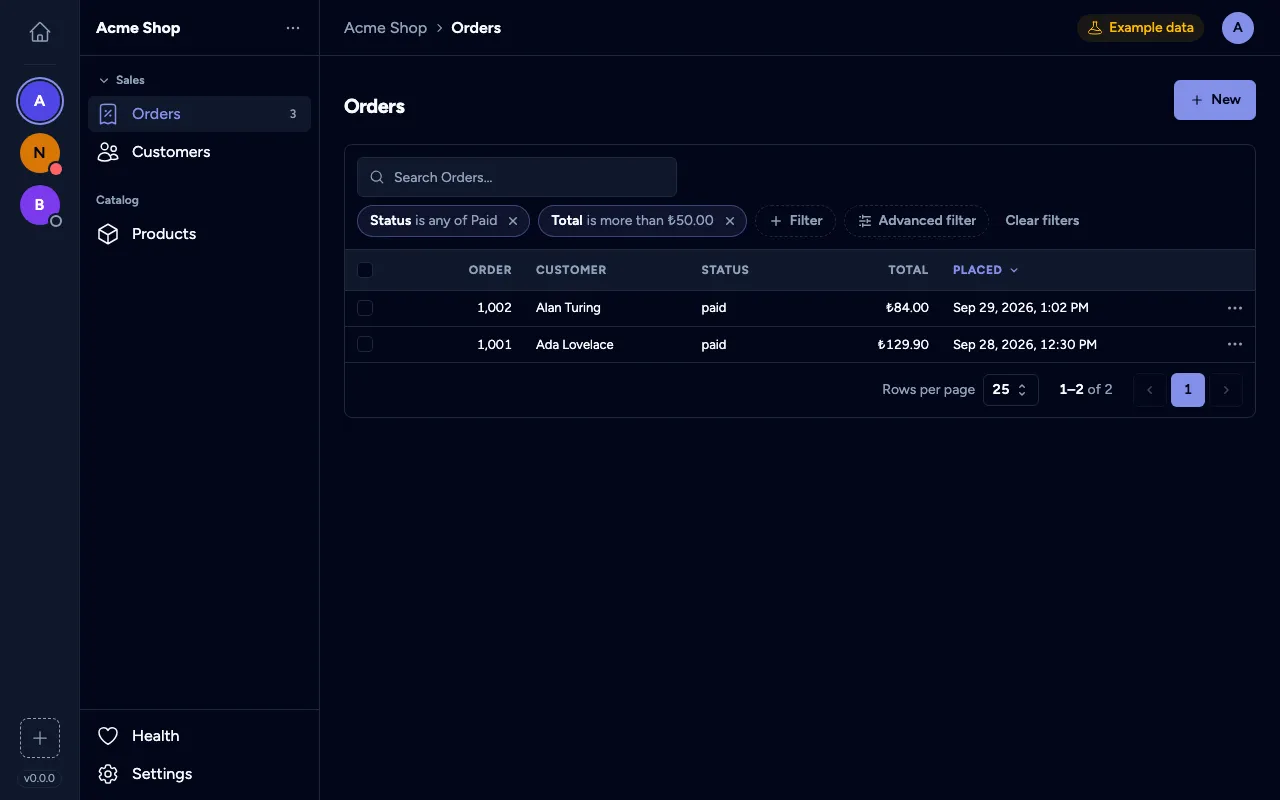Open row actions for order 1,001

[1235, 344]
